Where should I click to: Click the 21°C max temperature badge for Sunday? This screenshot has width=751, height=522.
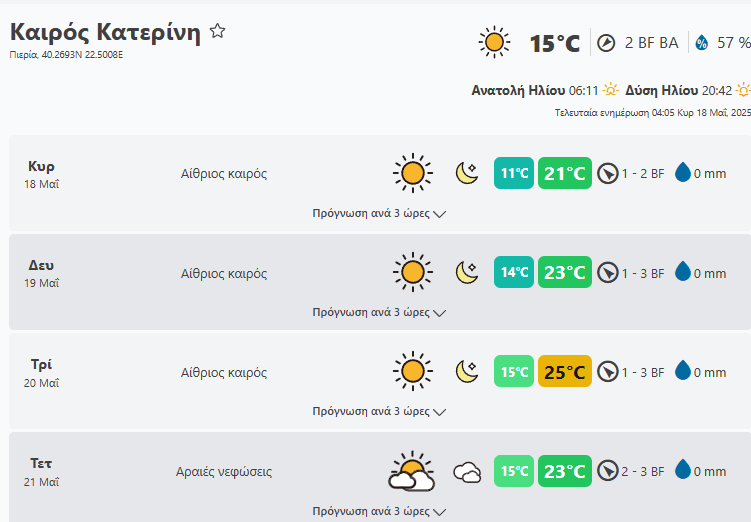point(565,174)
